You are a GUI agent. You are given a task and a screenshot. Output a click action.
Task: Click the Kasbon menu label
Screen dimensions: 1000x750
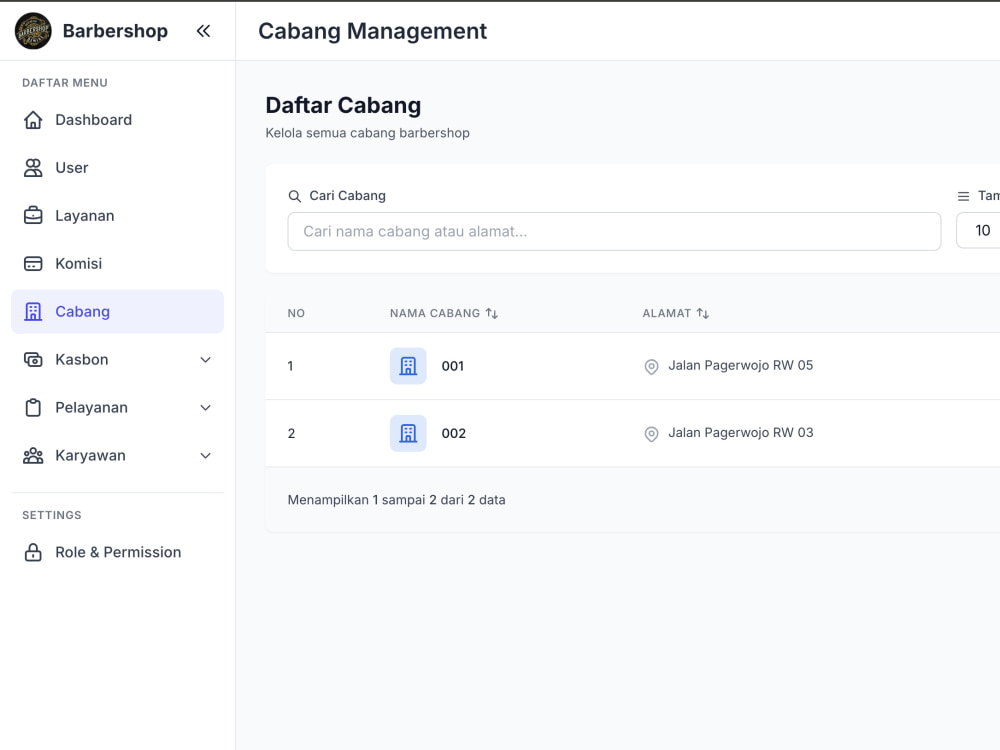[82, 360]
